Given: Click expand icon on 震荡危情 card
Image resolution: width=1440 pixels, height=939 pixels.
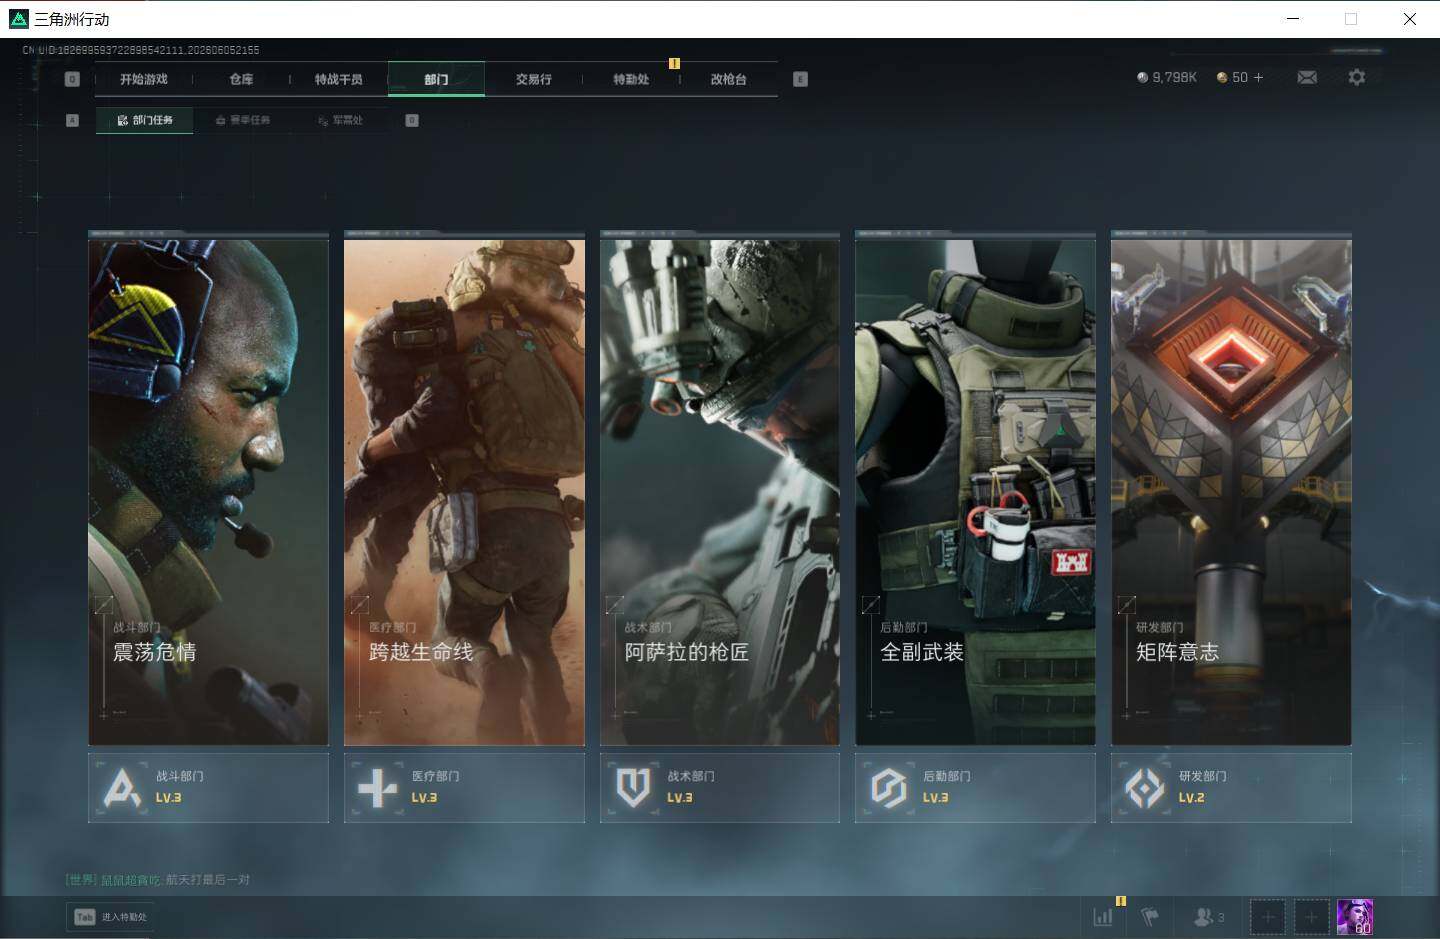Looking at the screenshot, I should pos(104,605).
